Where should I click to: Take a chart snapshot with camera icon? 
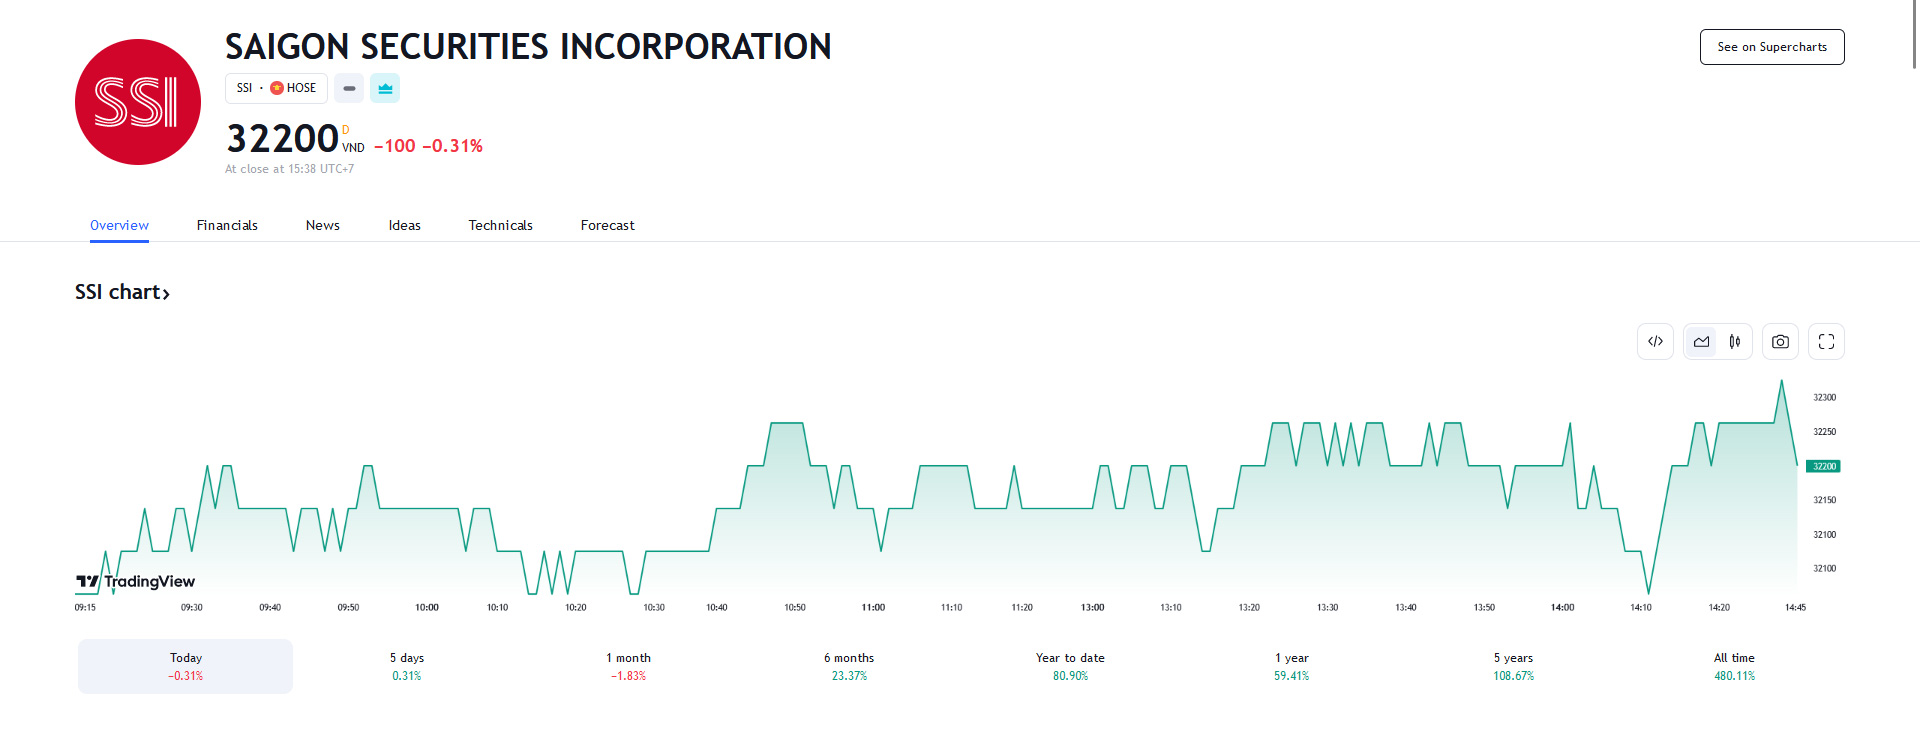coord(1780,342)
